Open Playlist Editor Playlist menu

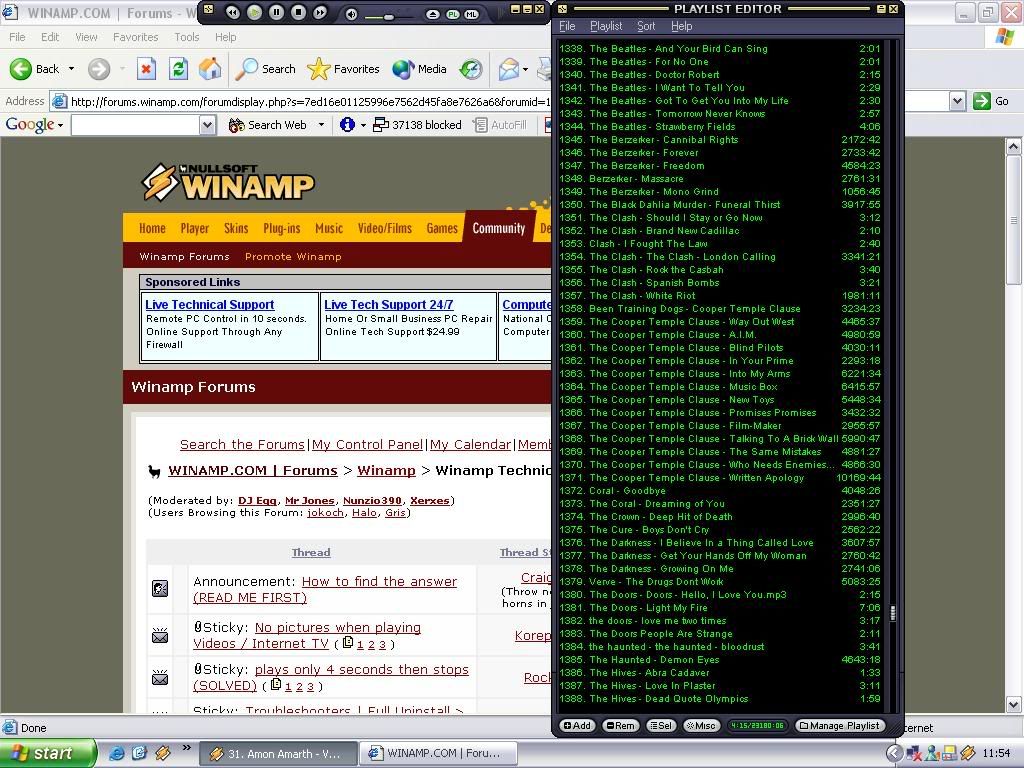pyautogui.click(x=606, y=26)
